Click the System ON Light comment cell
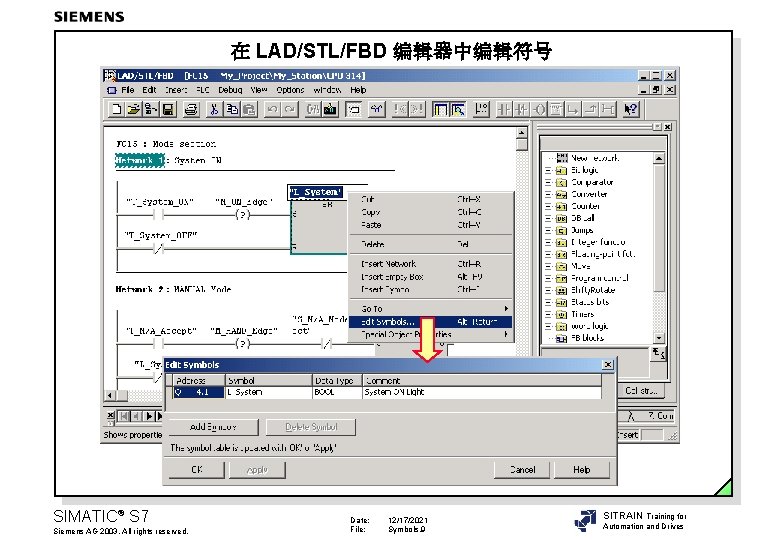 482,392
